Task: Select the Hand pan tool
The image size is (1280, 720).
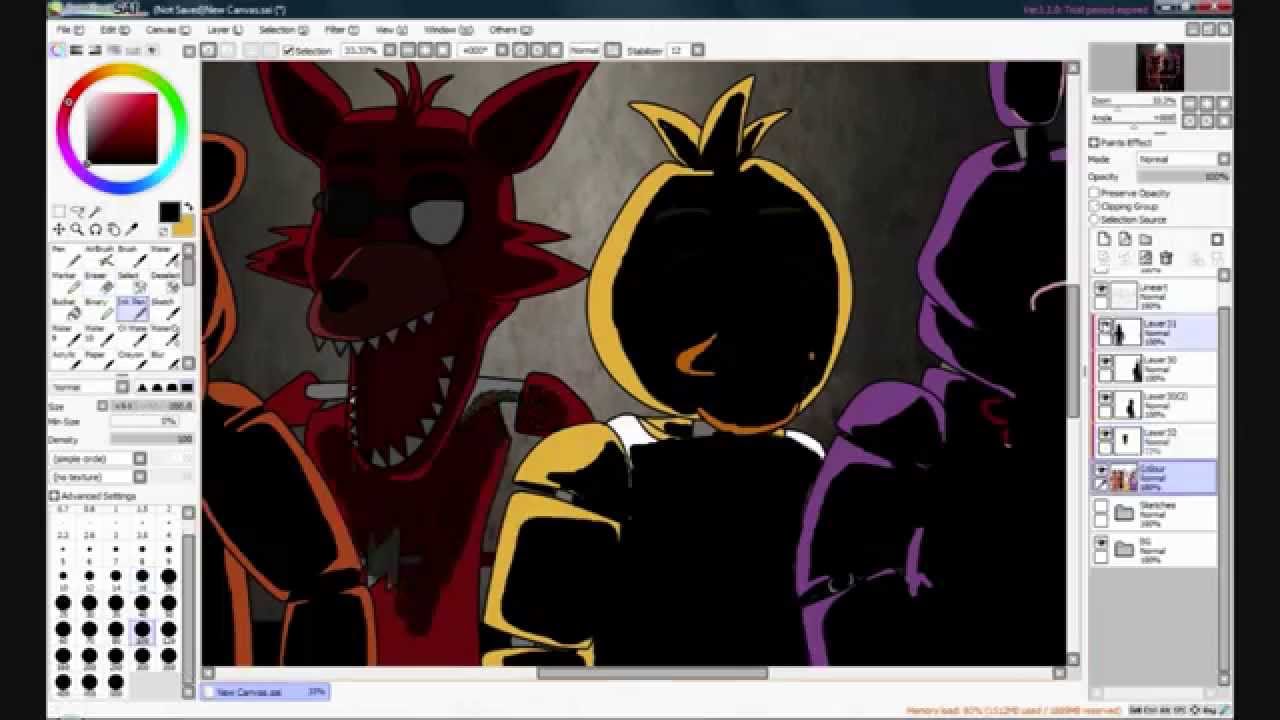Action: pos(114,229)
